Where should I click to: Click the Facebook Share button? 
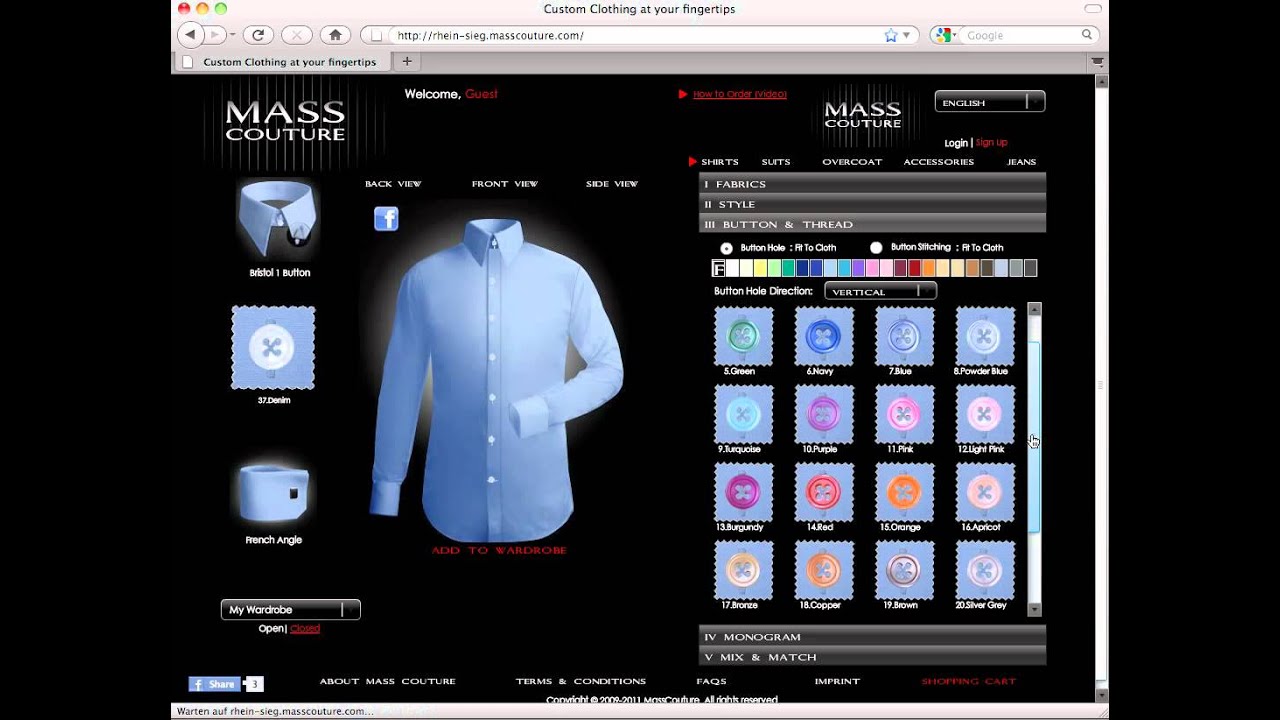coord(215,684)
